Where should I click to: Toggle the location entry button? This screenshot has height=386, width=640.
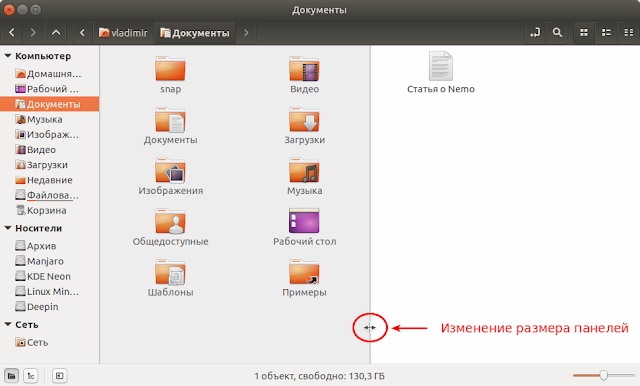click(535, 33)
